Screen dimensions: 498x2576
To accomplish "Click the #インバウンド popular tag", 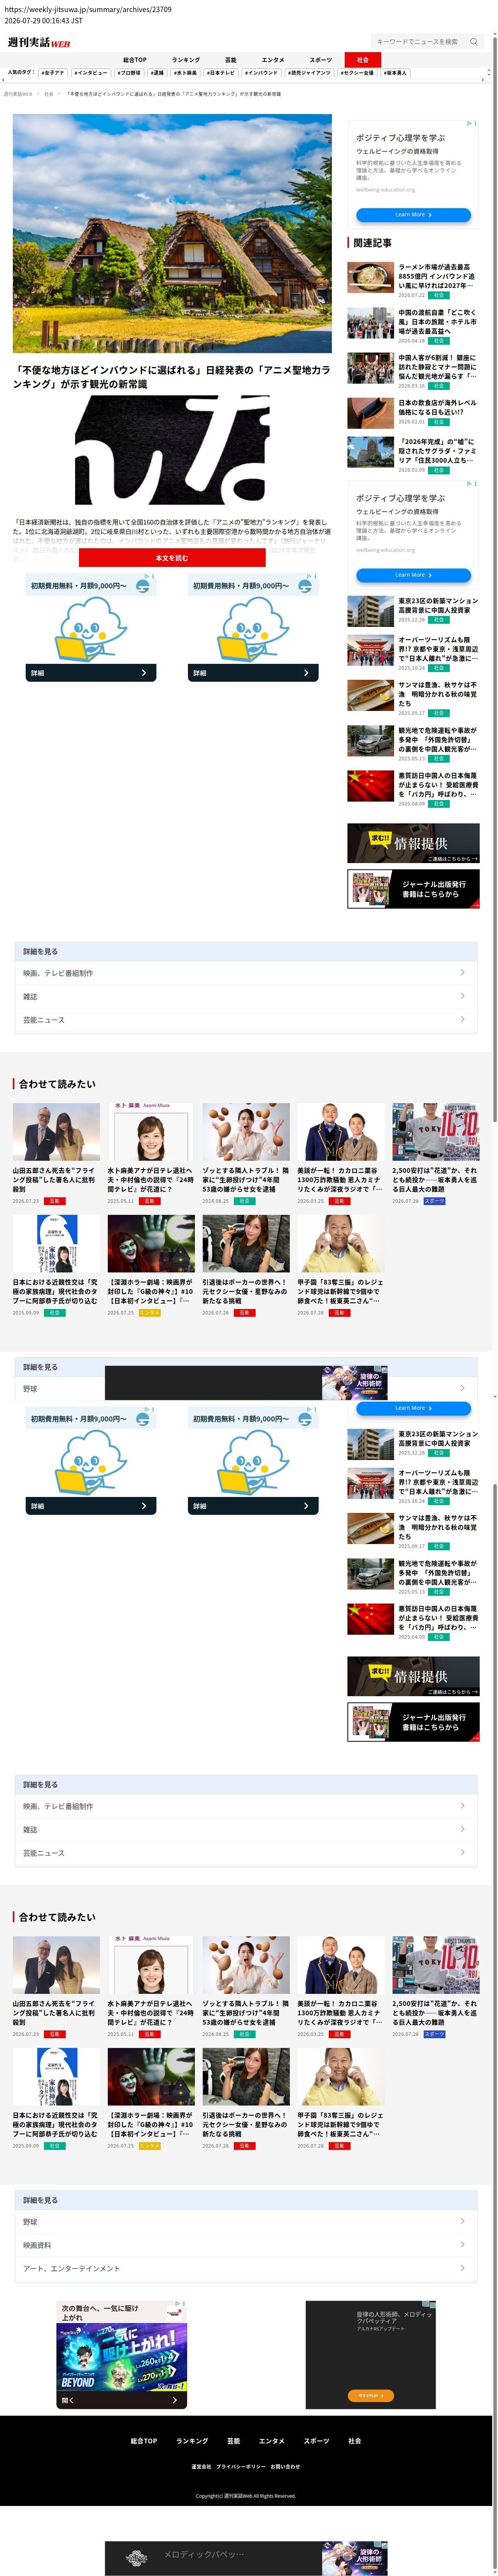I will (x=261, y=73).
